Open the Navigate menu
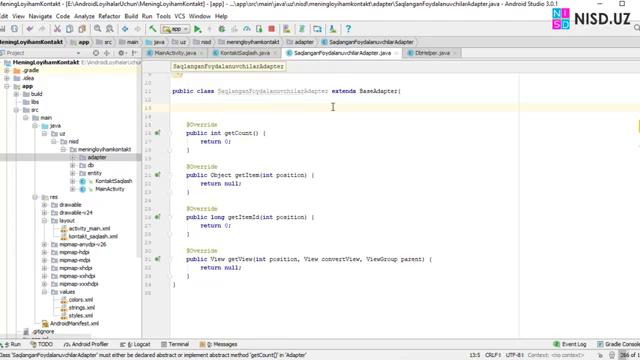Image resolution: width=640 pixels, height=360 pixels. tap(40, 16)
